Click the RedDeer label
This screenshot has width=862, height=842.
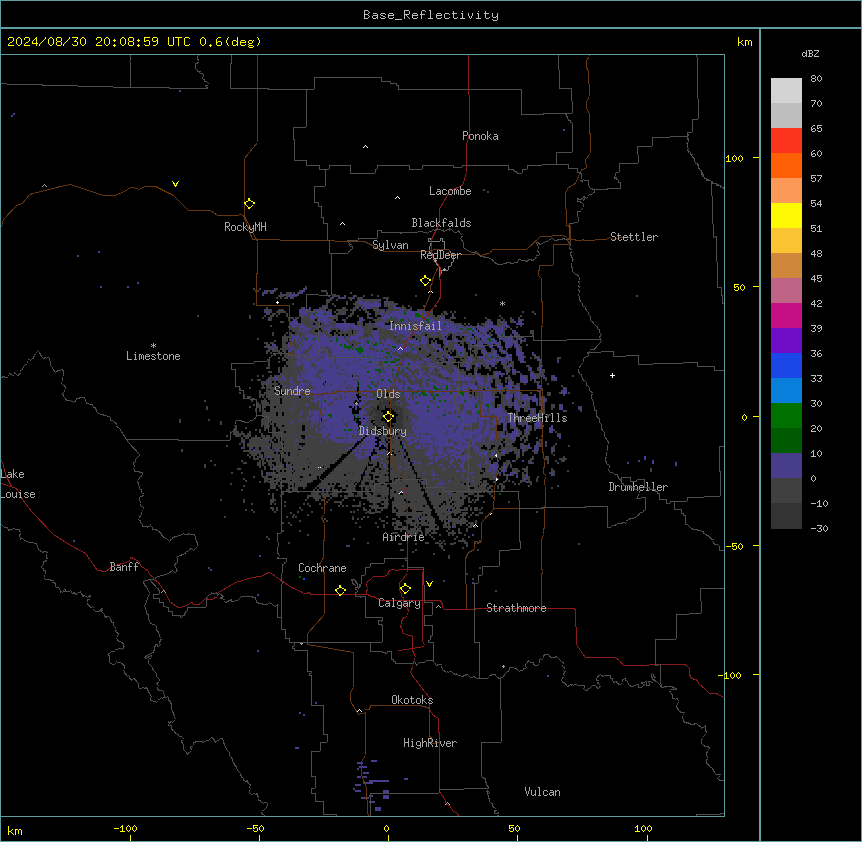point(440,255)
